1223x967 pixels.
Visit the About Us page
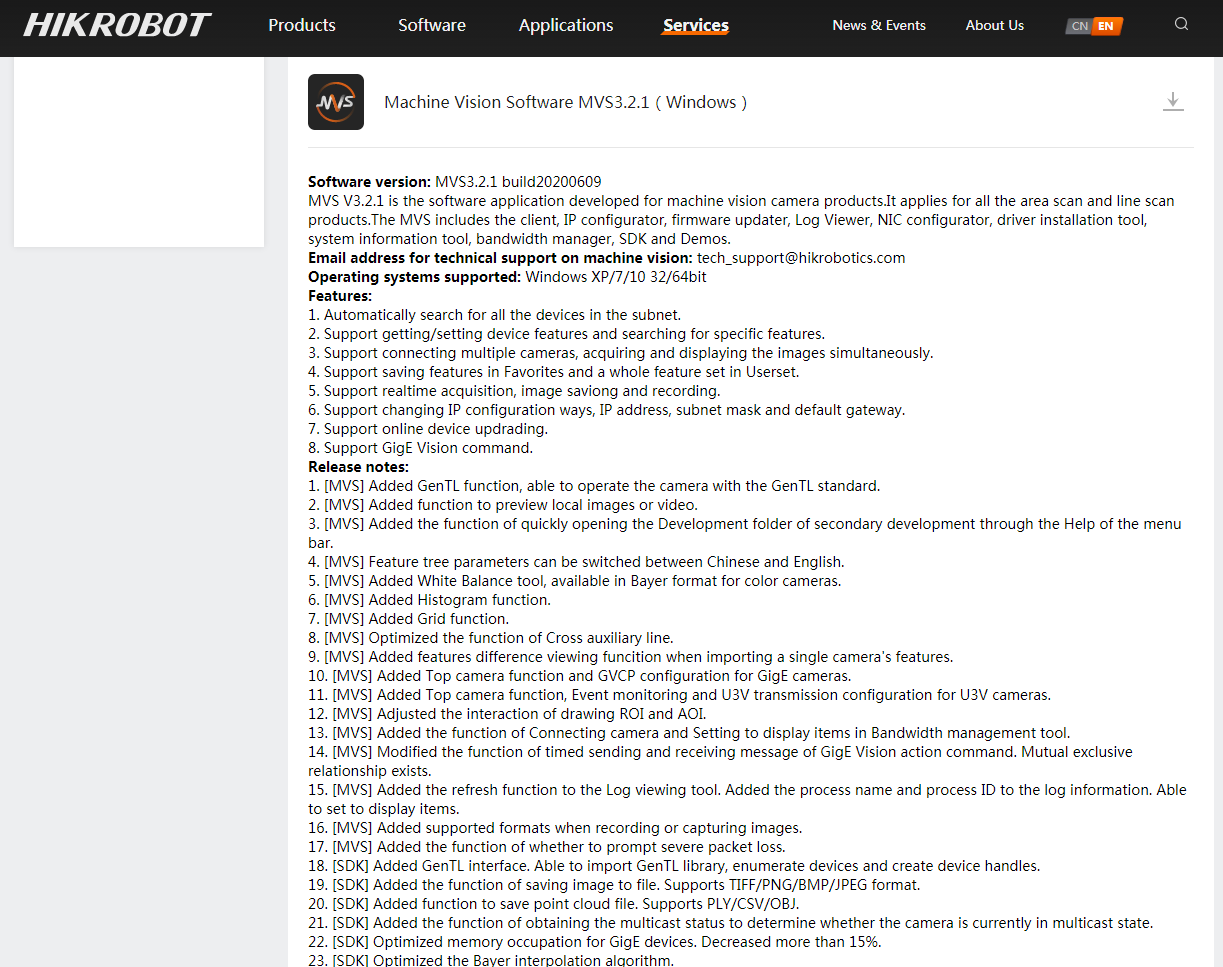(x=995, y=25)
